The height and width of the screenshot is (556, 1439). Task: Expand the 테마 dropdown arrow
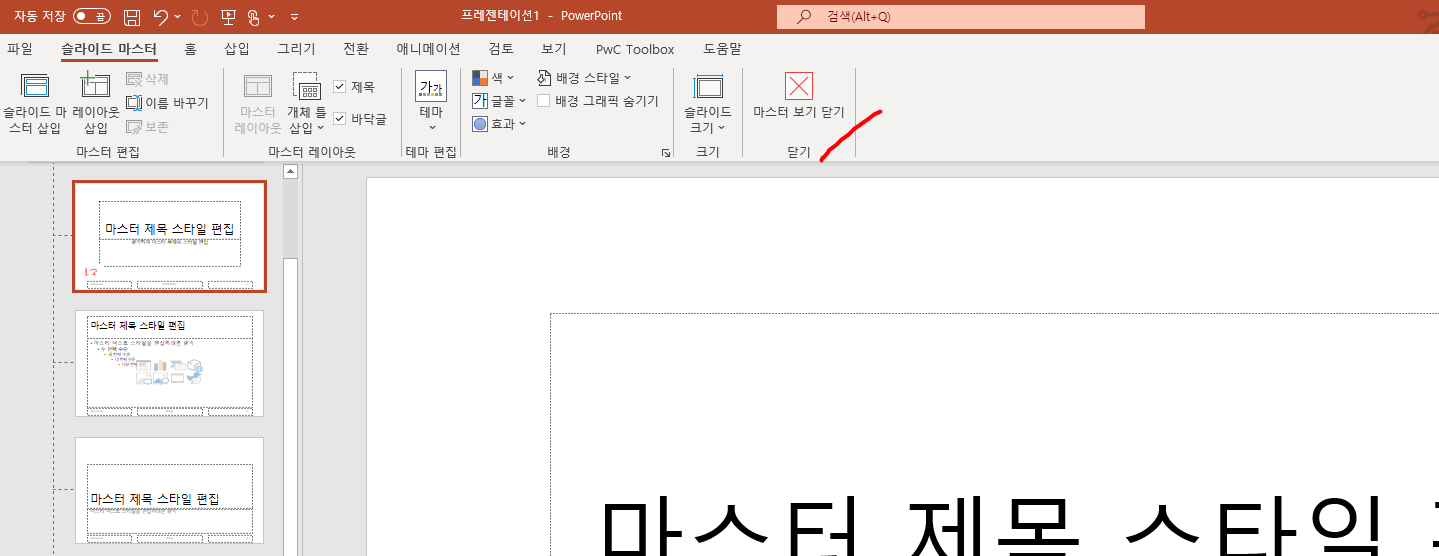432,128
